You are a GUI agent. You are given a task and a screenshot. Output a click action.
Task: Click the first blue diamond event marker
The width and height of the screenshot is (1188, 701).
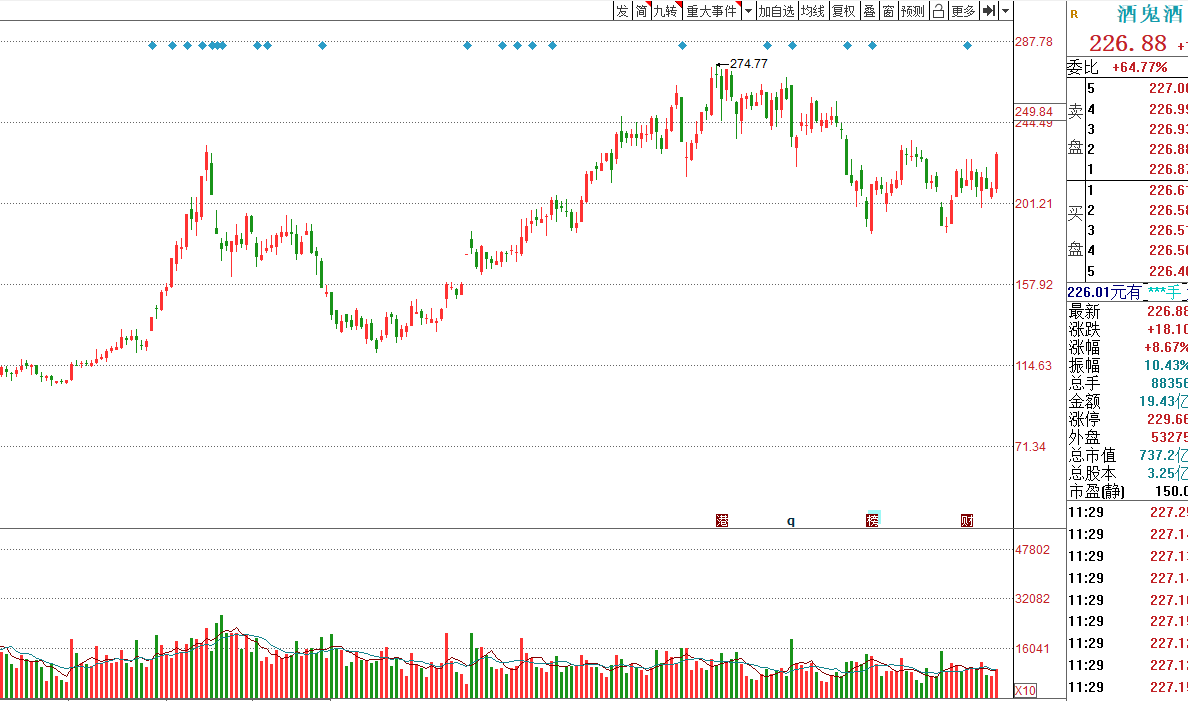tap(152, 45)
